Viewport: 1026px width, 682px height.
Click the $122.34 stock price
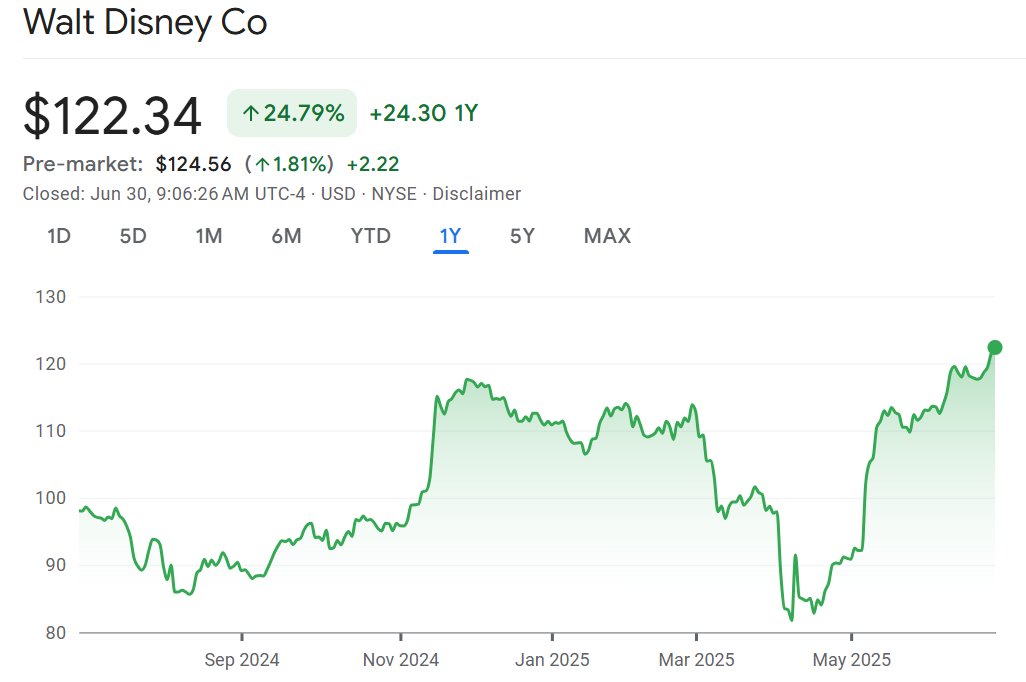coord(113,116)
